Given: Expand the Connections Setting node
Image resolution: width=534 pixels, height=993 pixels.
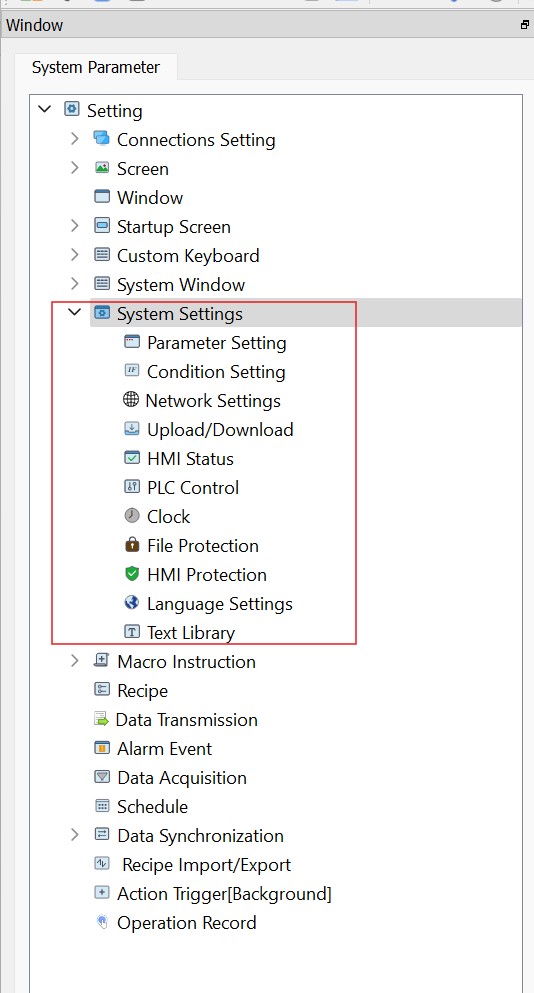Looking at the screenshot, I should pos(75,139).
